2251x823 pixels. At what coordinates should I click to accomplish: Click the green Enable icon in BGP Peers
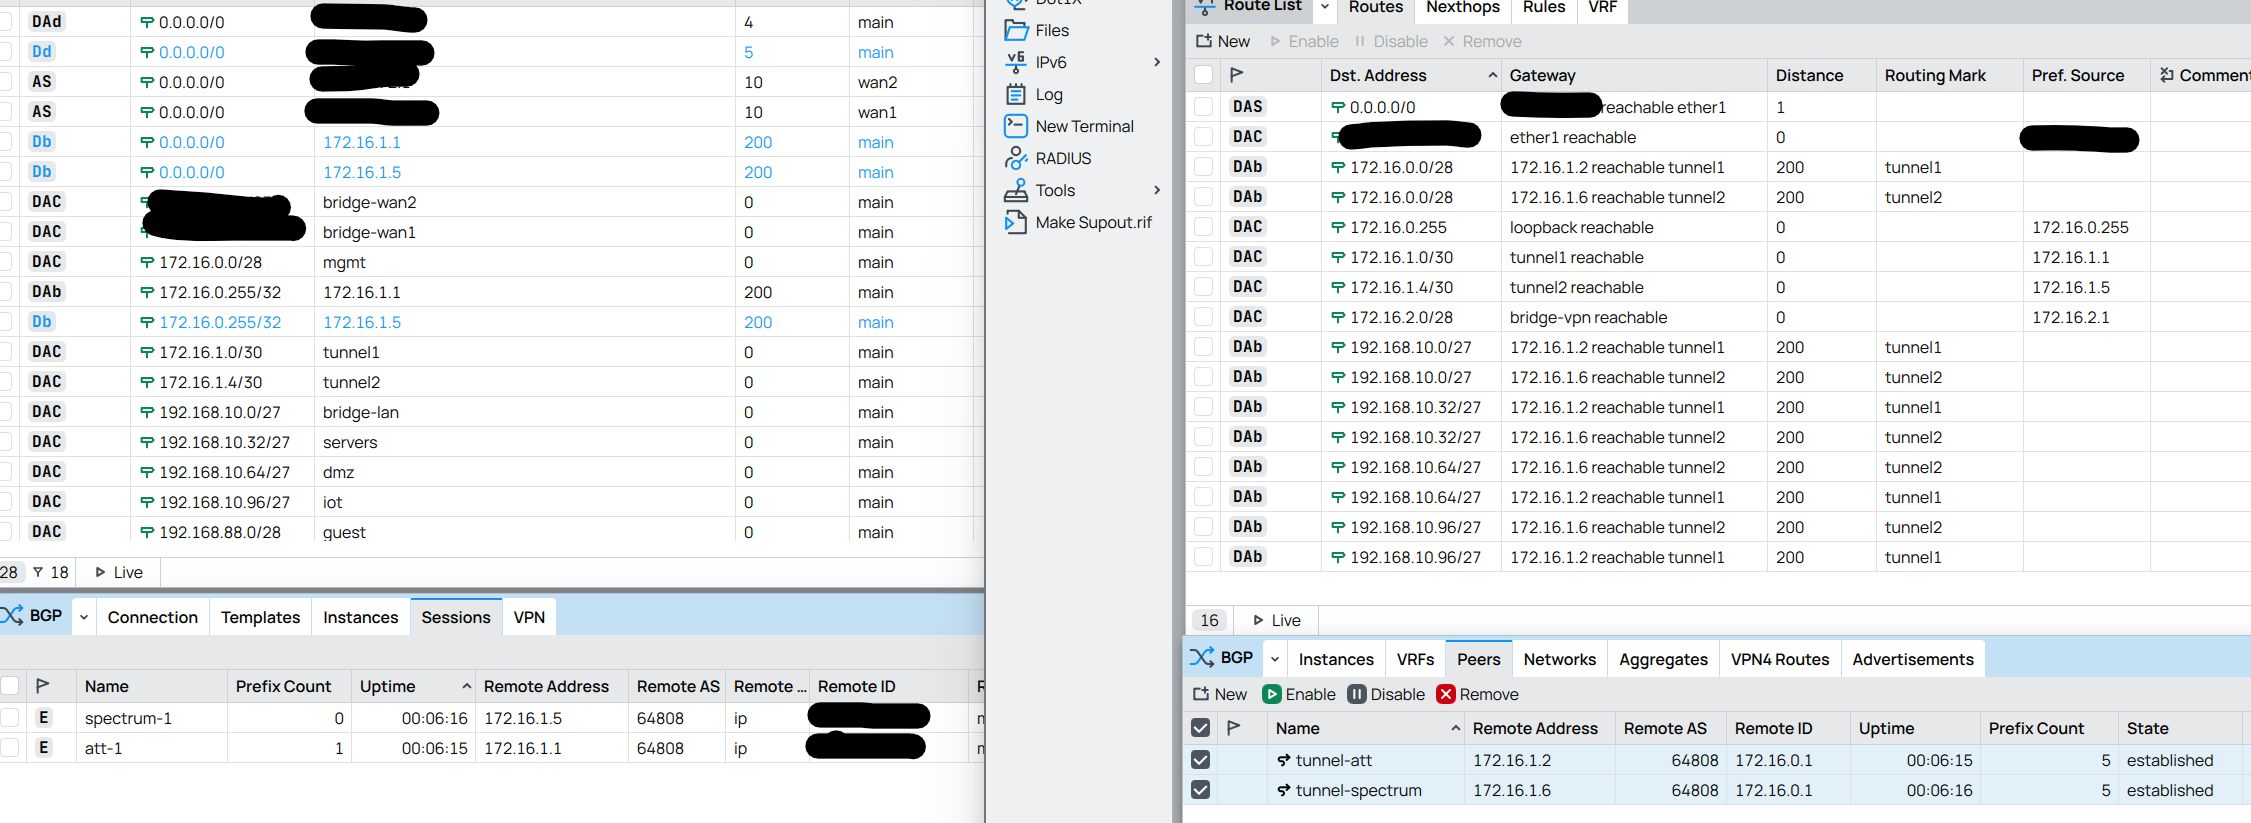pos(1272,694)
